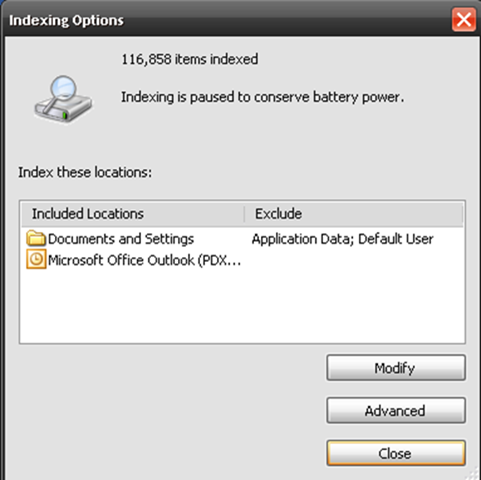Click the Default User exclusion text
Viewport: 481px width, 480px height.
click(396, 239)
